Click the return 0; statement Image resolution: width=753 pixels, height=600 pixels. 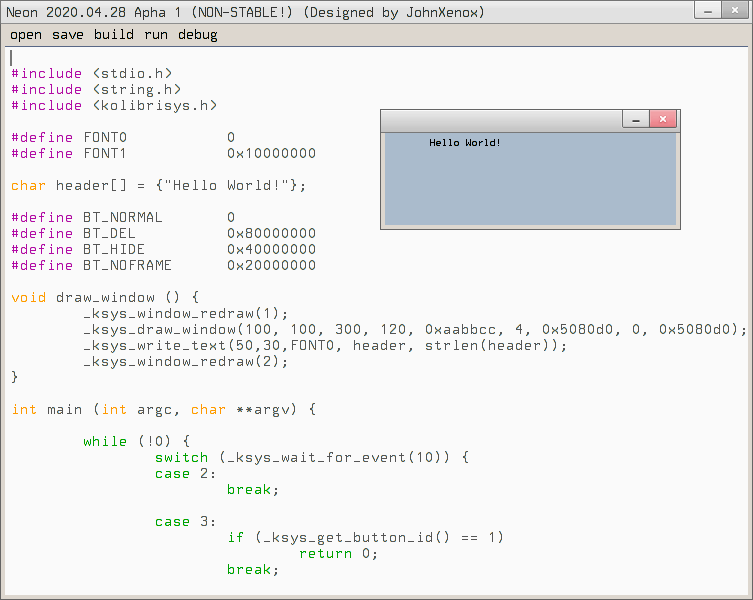coord(338,554)
